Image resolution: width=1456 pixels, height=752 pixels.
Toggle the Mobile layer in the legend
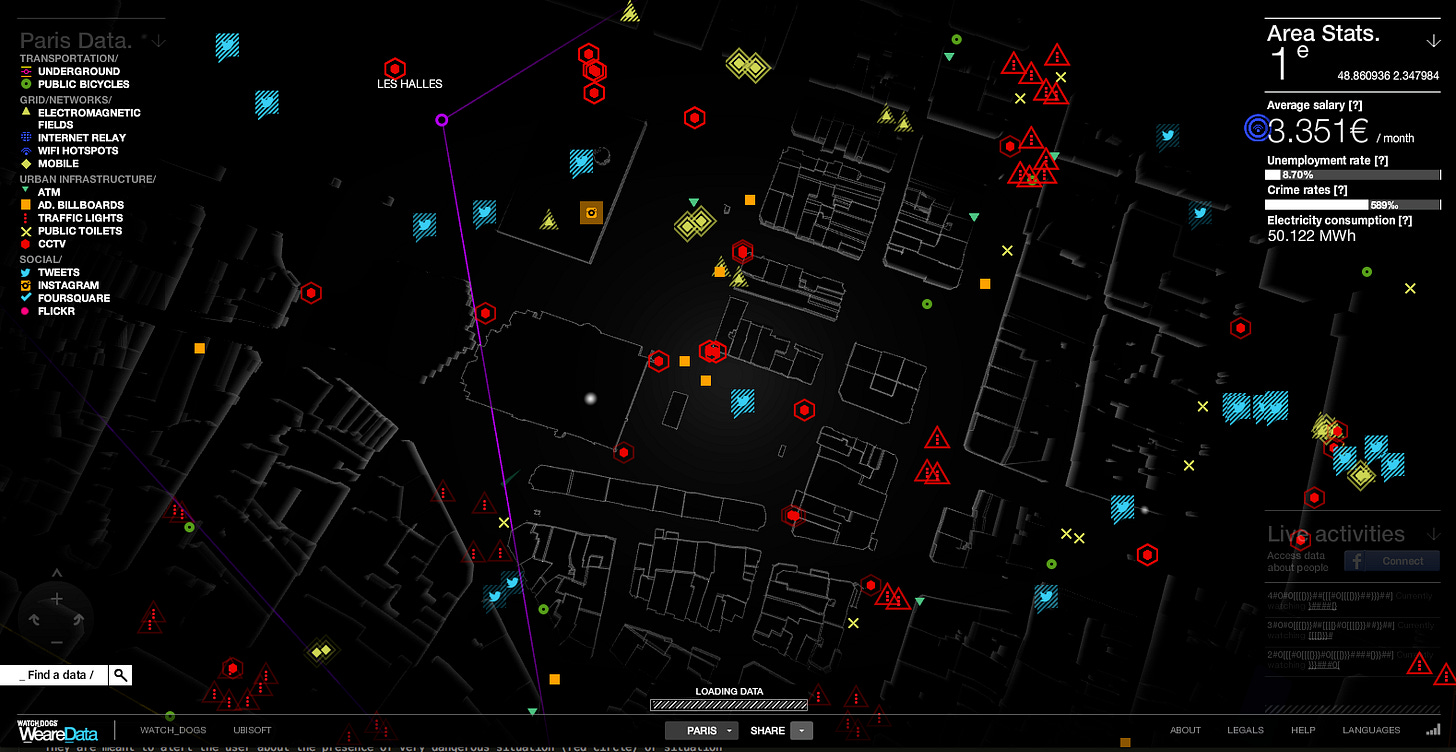[49, 164]
